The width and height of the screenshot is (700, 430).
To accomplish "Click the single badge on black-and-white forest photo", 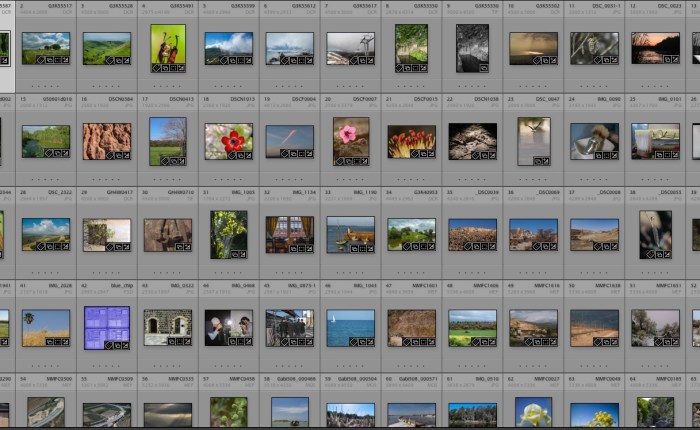I will tap(483, 69).
